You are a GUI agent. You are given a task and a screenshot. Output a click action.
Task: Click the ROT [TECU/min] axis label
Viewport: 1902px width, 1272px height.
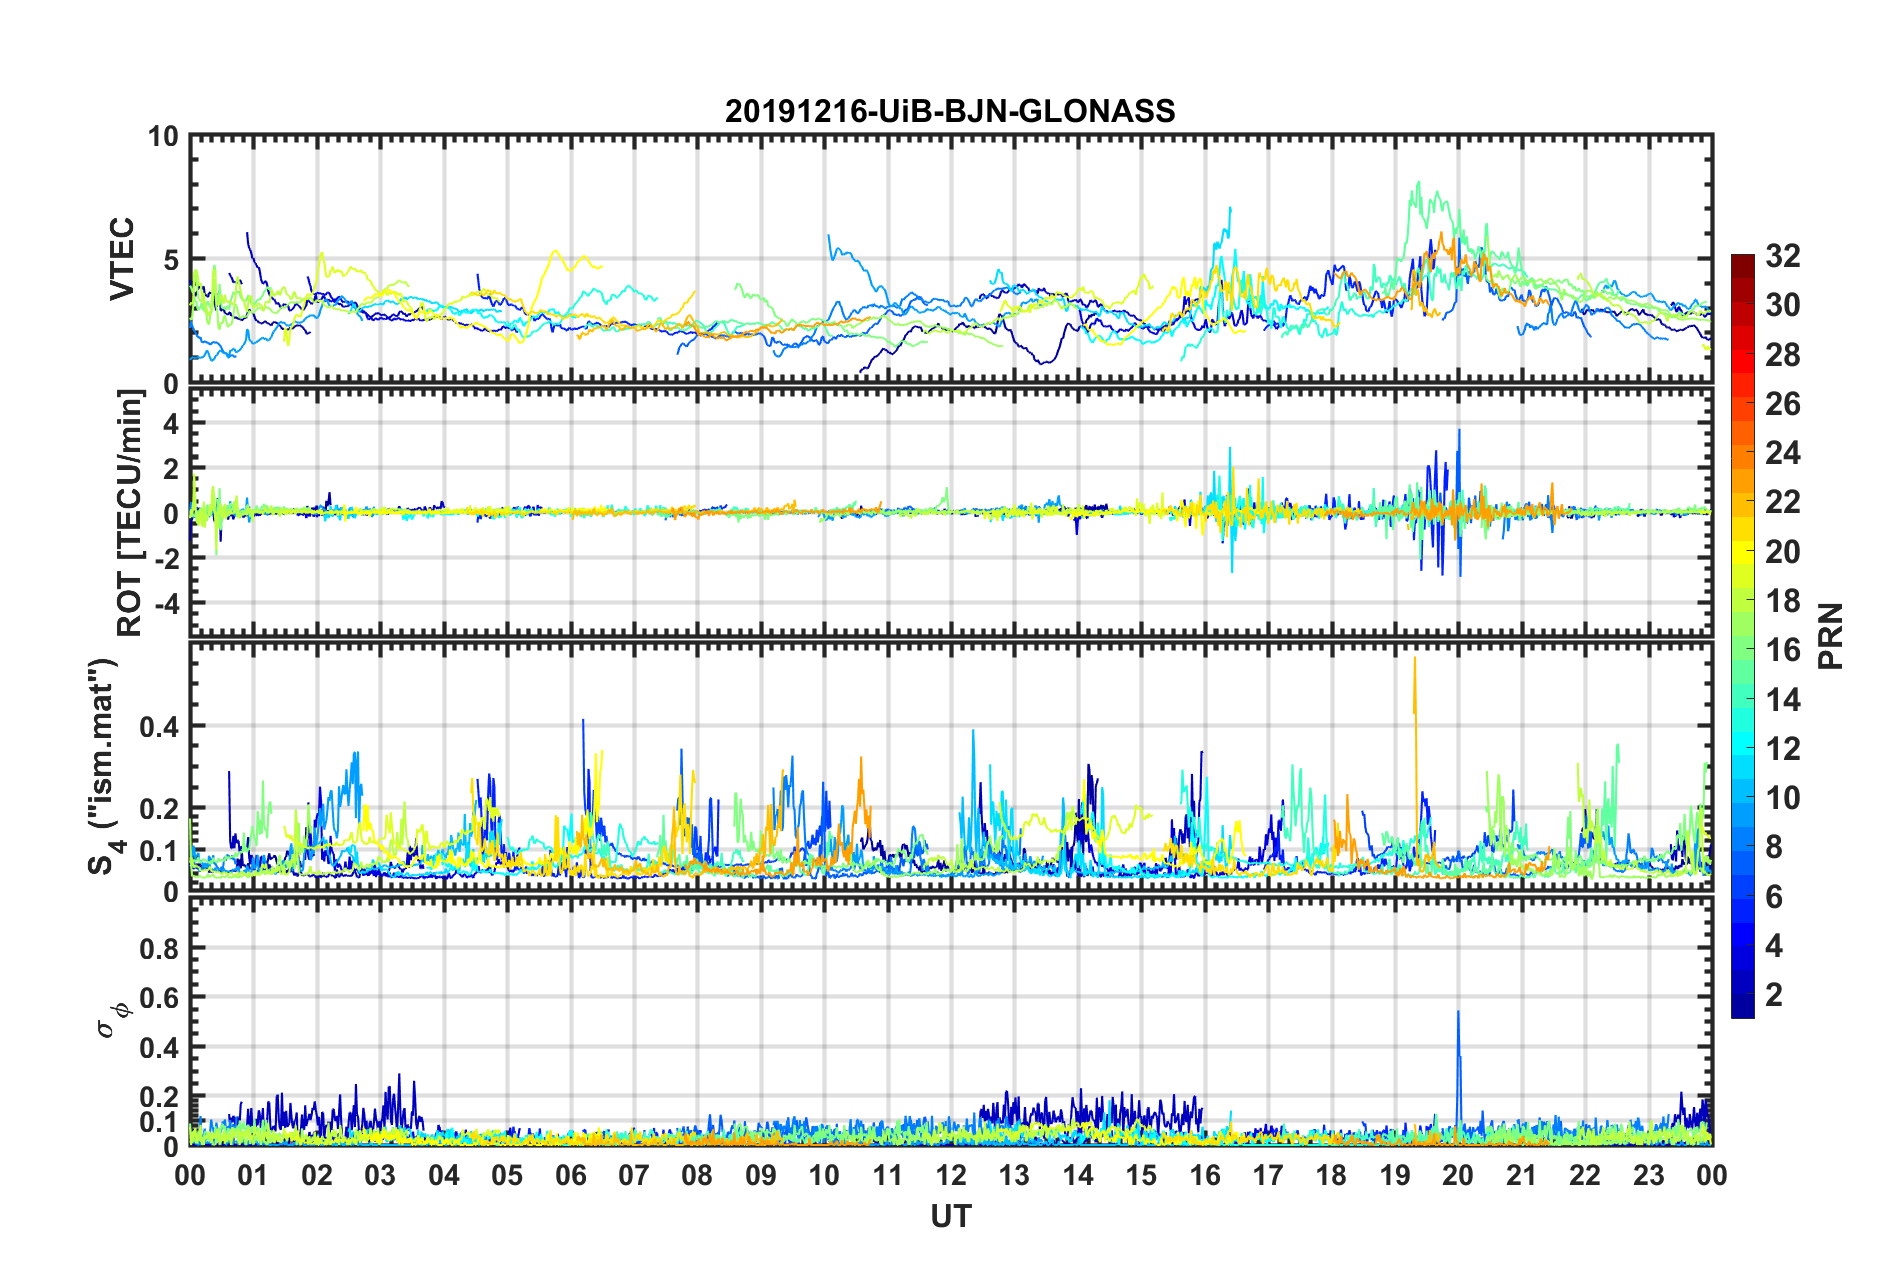point(130,512)
